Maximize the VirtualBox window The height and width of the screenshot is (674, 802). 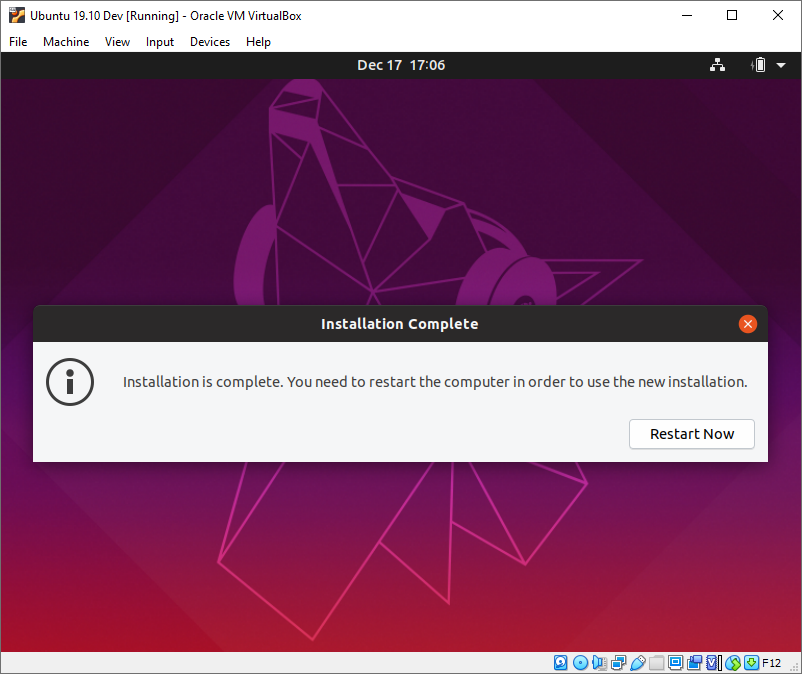pos(732,15)
